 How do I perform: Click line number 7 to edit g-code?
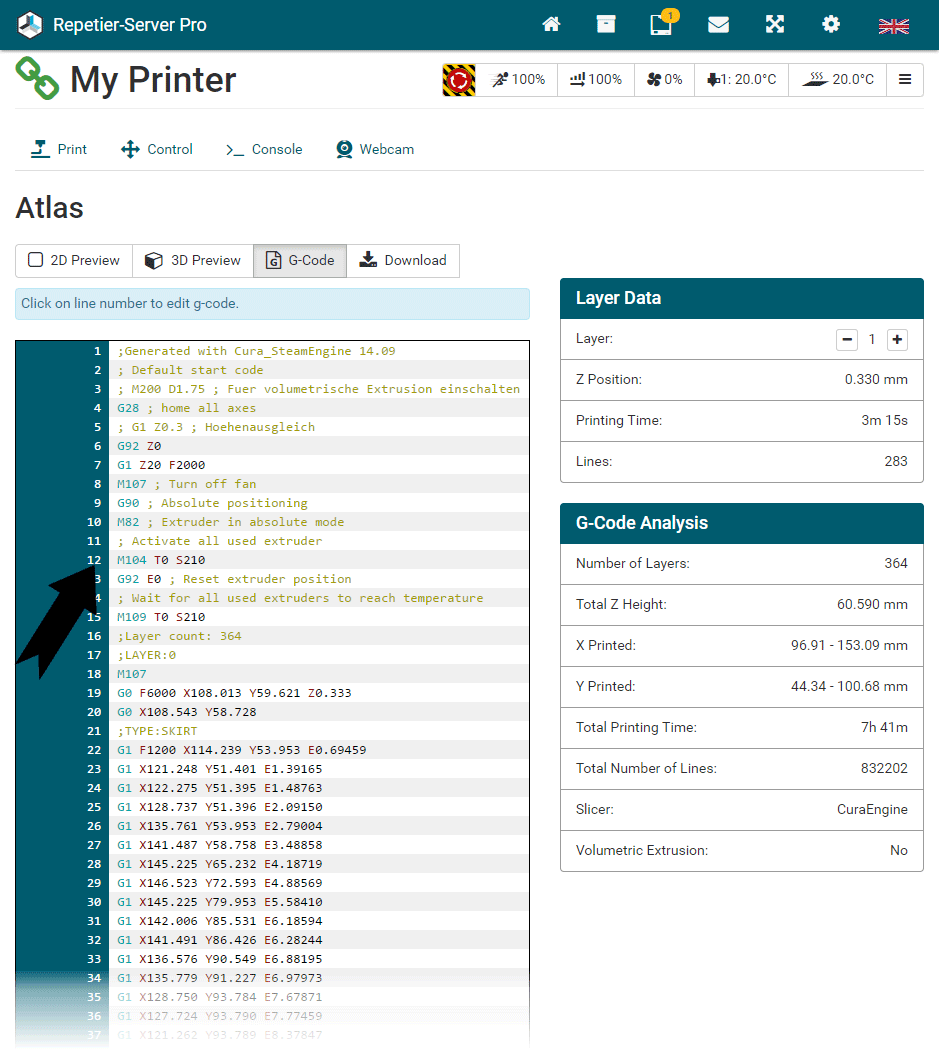97,465
